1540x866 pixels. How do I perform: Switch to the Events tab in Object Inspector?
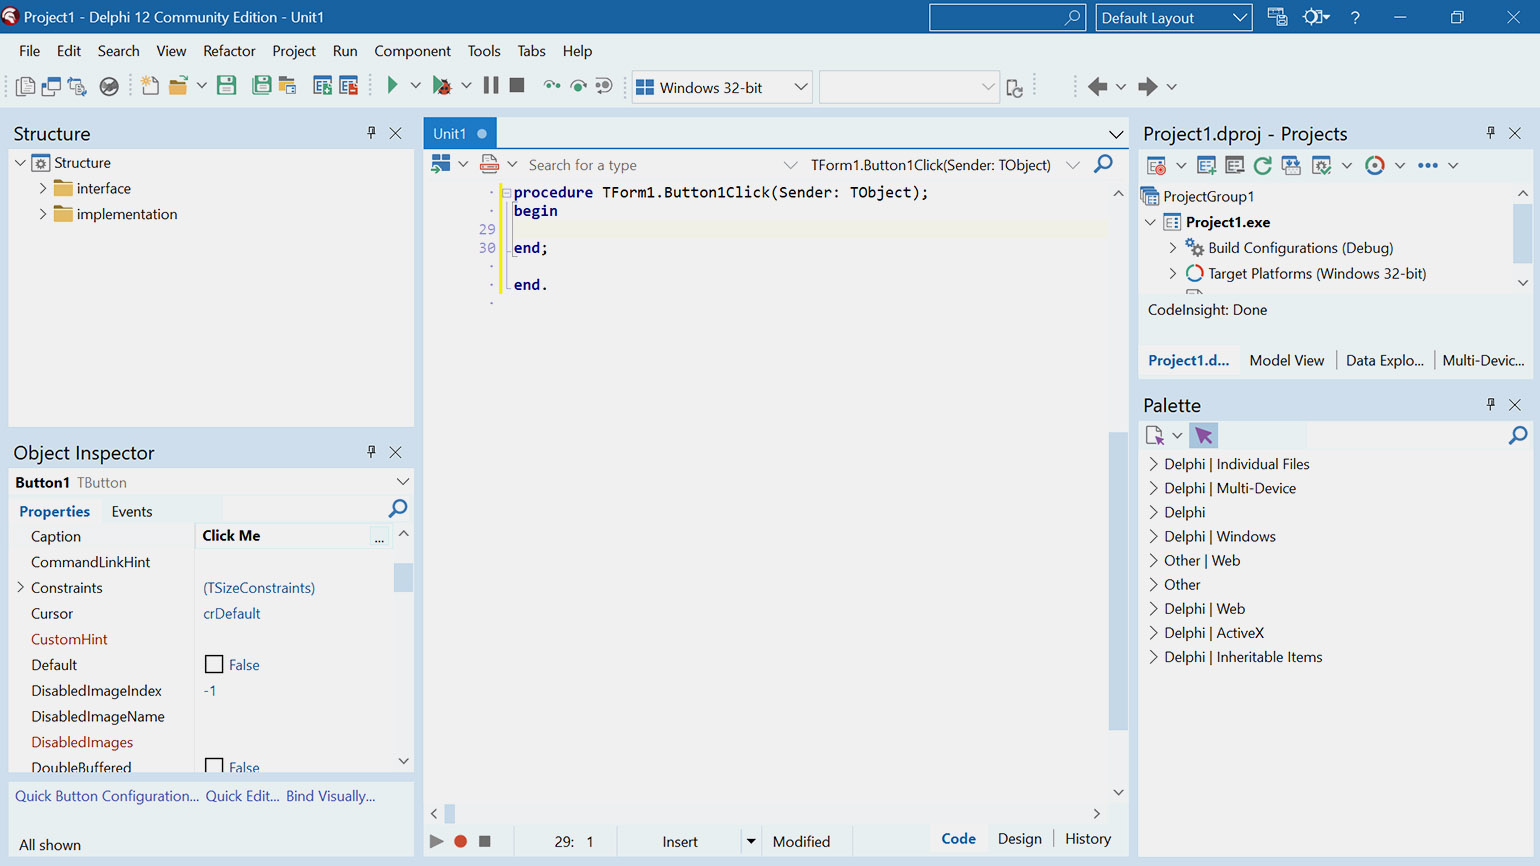click(x=132, y=511)
